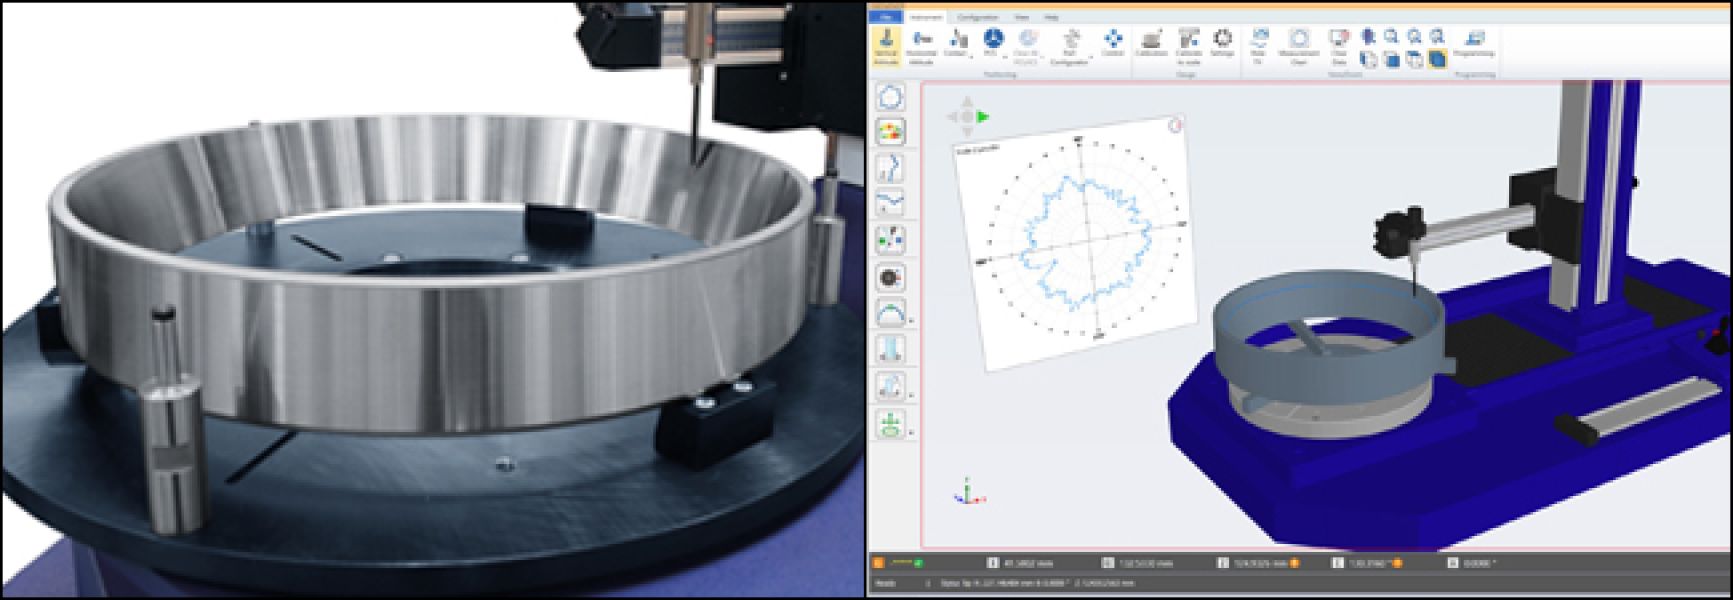Viewport: 1733px width, 600px height.
Task: Expand the Contact dropdown arrow
Action: [x=971, y=55]
